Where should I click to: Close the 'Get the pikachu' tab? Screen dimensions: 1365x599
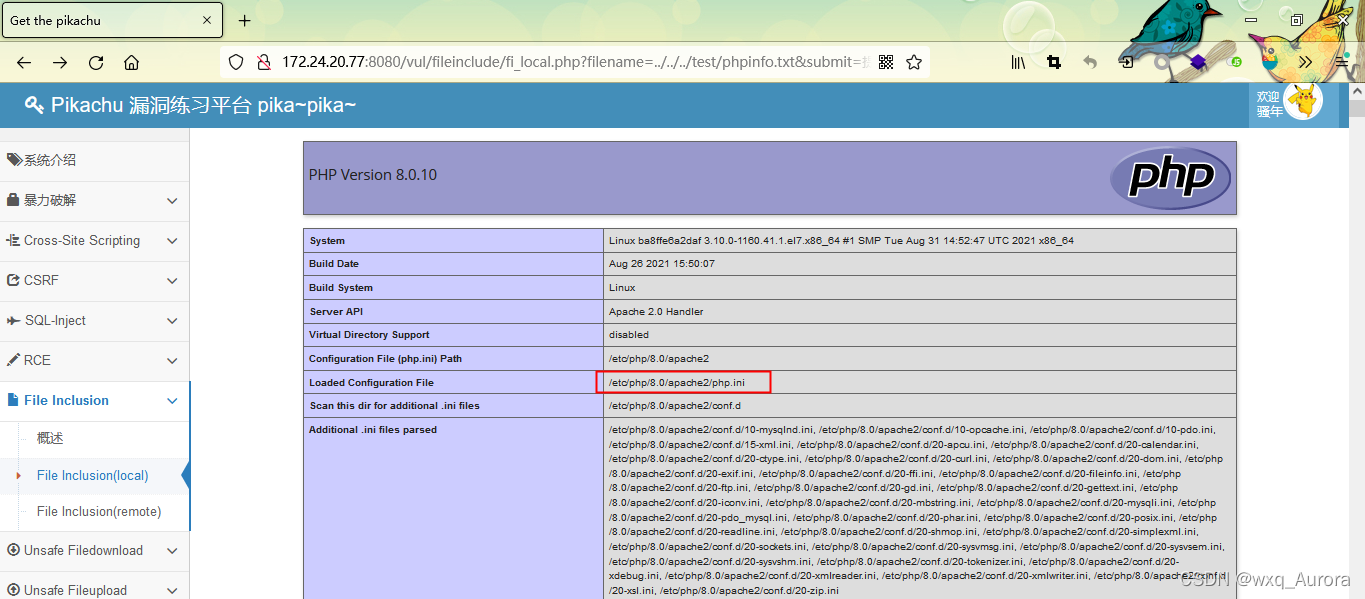(x=208, y=20)
